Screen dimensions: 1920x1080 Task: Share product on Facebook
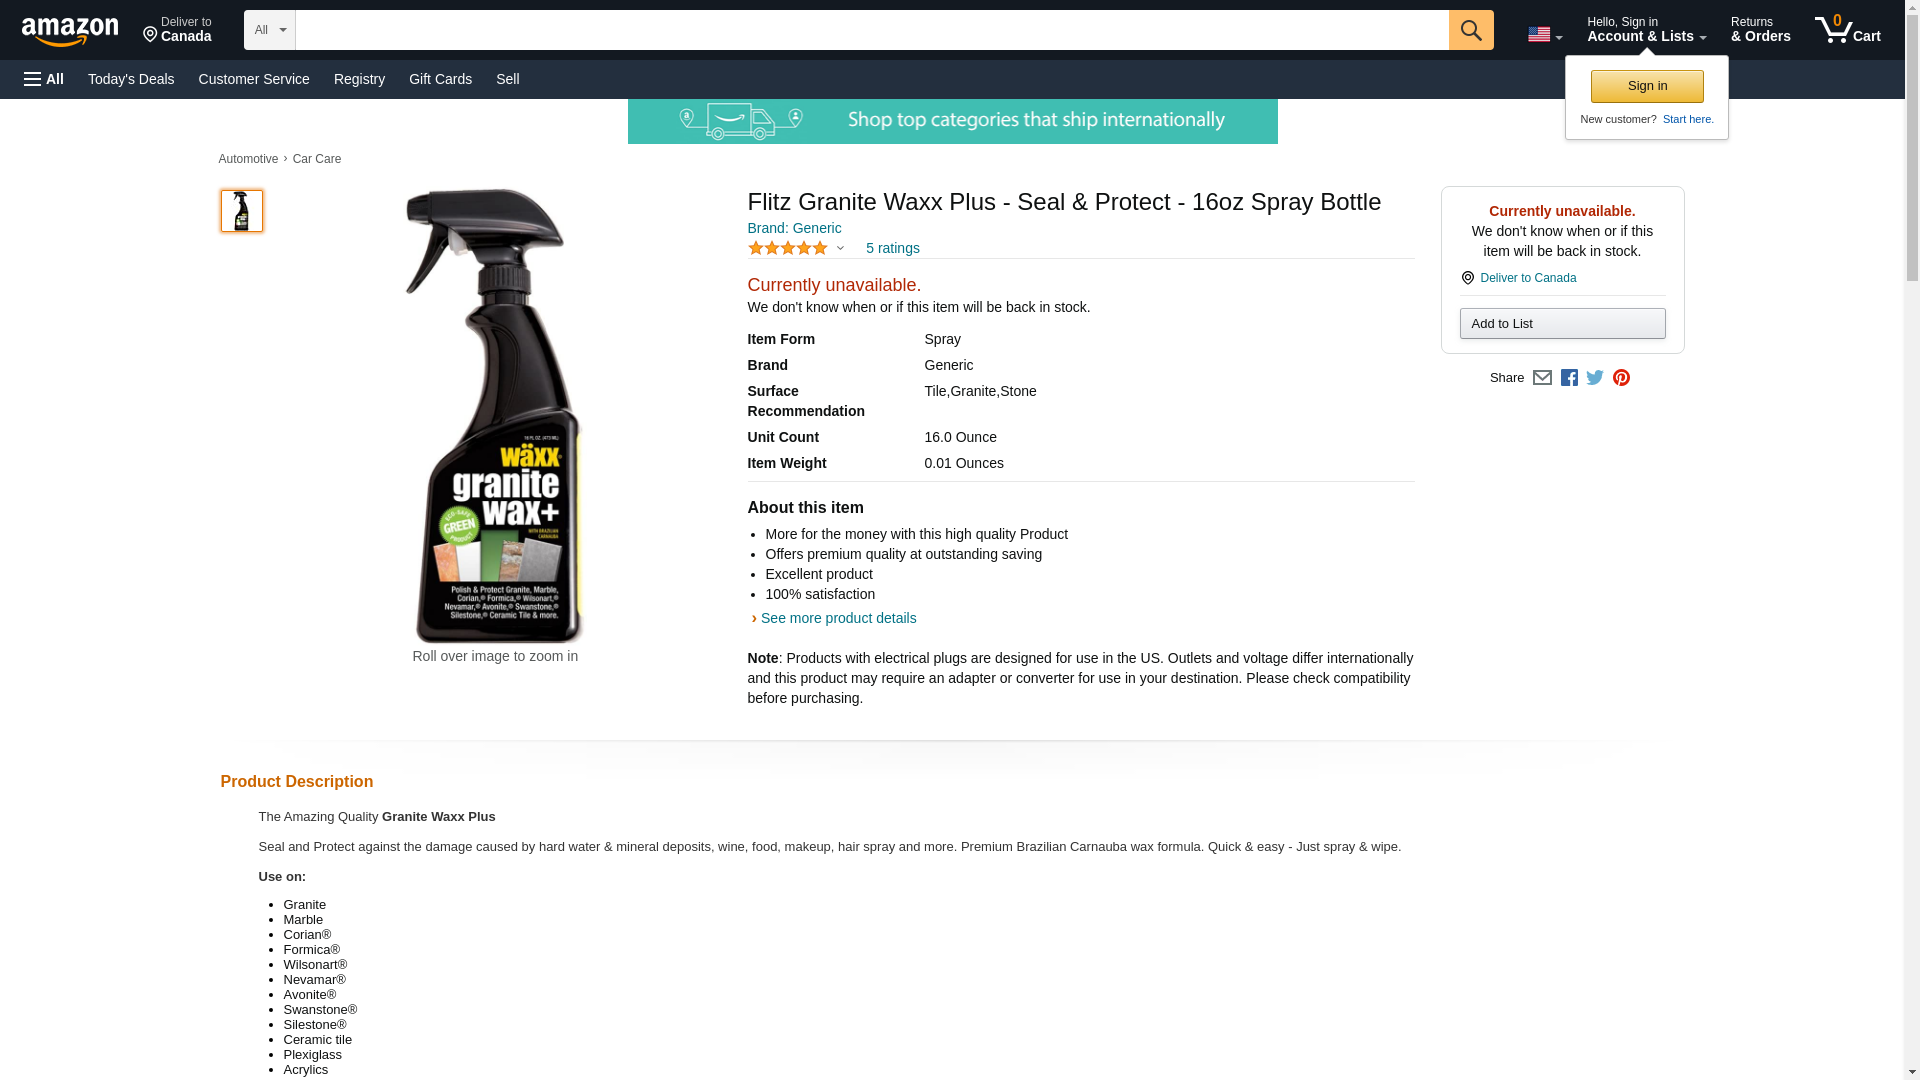(x=1569, y=378)
